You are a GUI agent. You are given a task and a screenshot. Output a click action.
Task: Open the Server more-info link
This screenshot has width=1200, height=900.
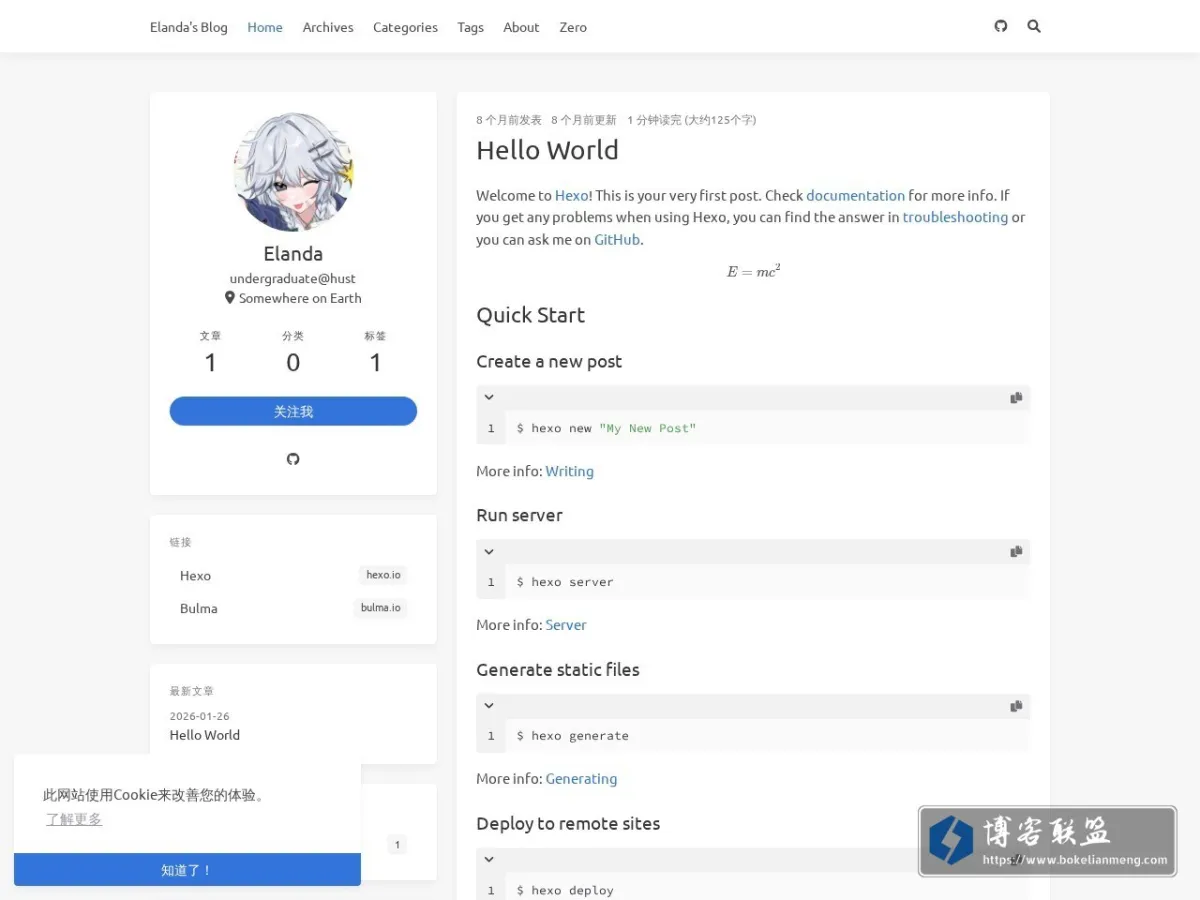coord(566,625)
